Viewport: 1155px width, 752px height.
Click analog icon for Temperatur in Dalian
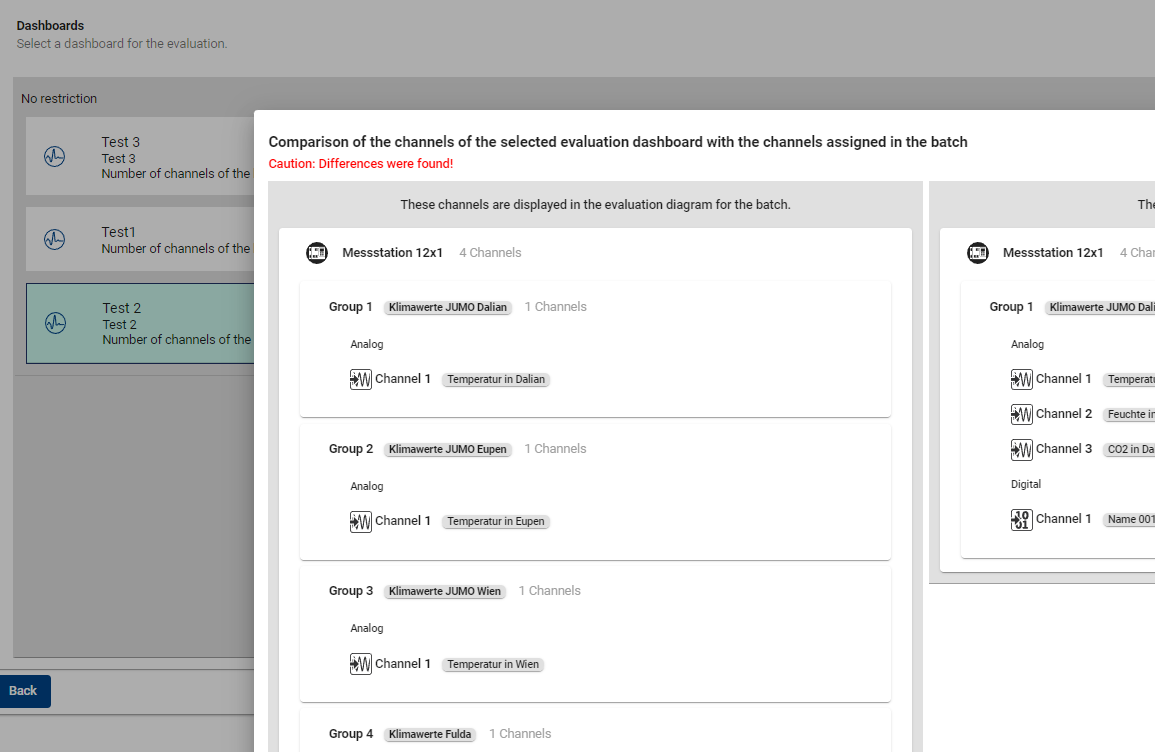point(361,379)
